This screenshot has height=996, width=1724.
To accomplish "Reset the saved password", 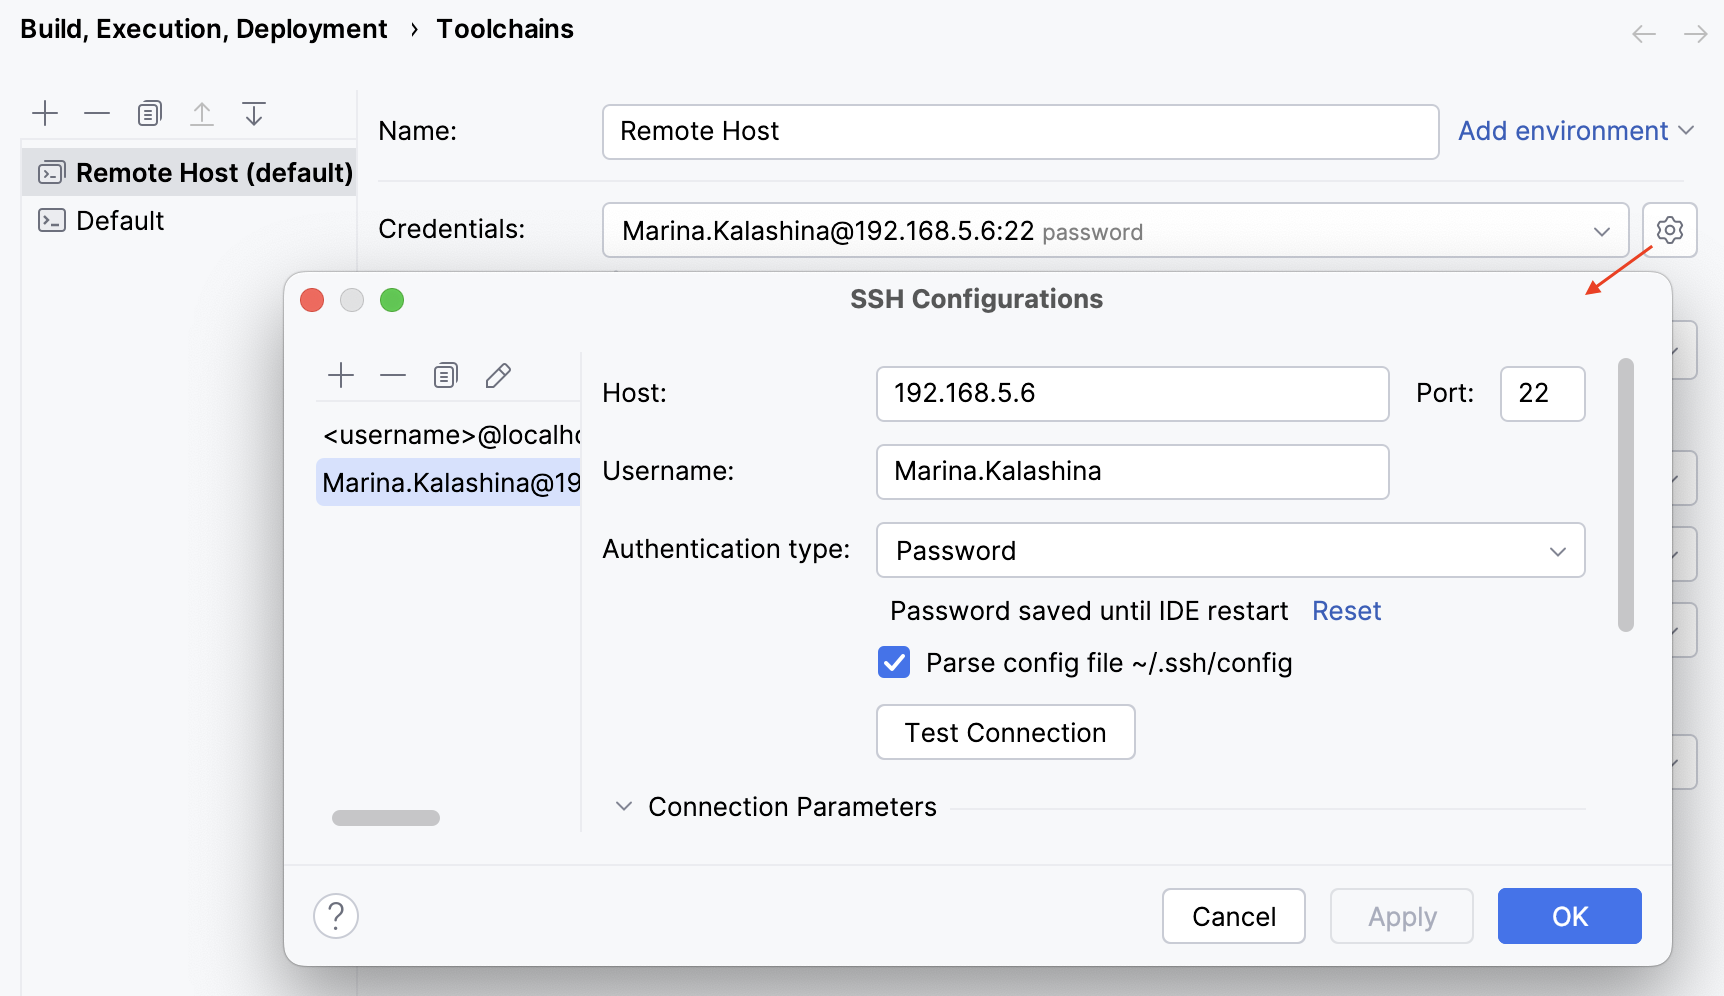I will pos(1346,610).
